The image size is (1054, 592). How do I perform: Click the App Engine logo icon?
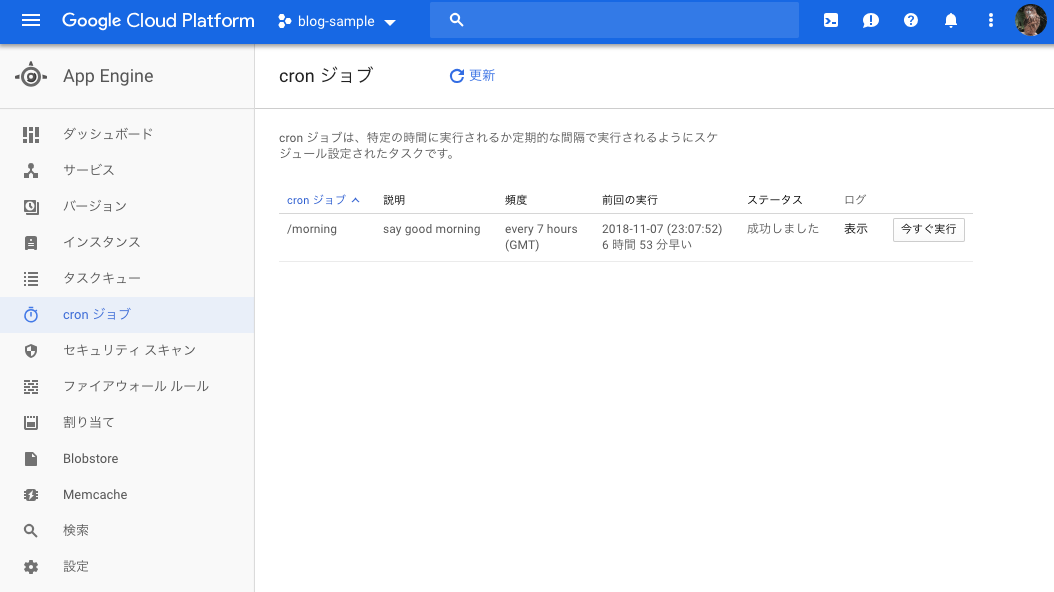(31, 76)
